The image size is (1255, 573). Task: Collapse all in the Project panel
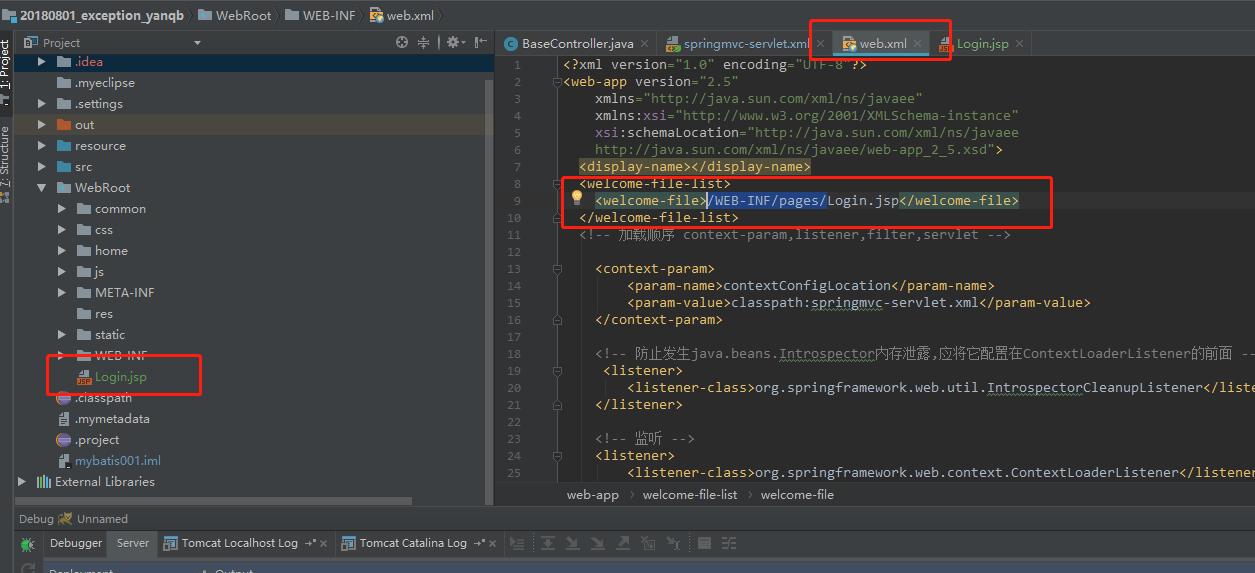click(x=423, y=42)
